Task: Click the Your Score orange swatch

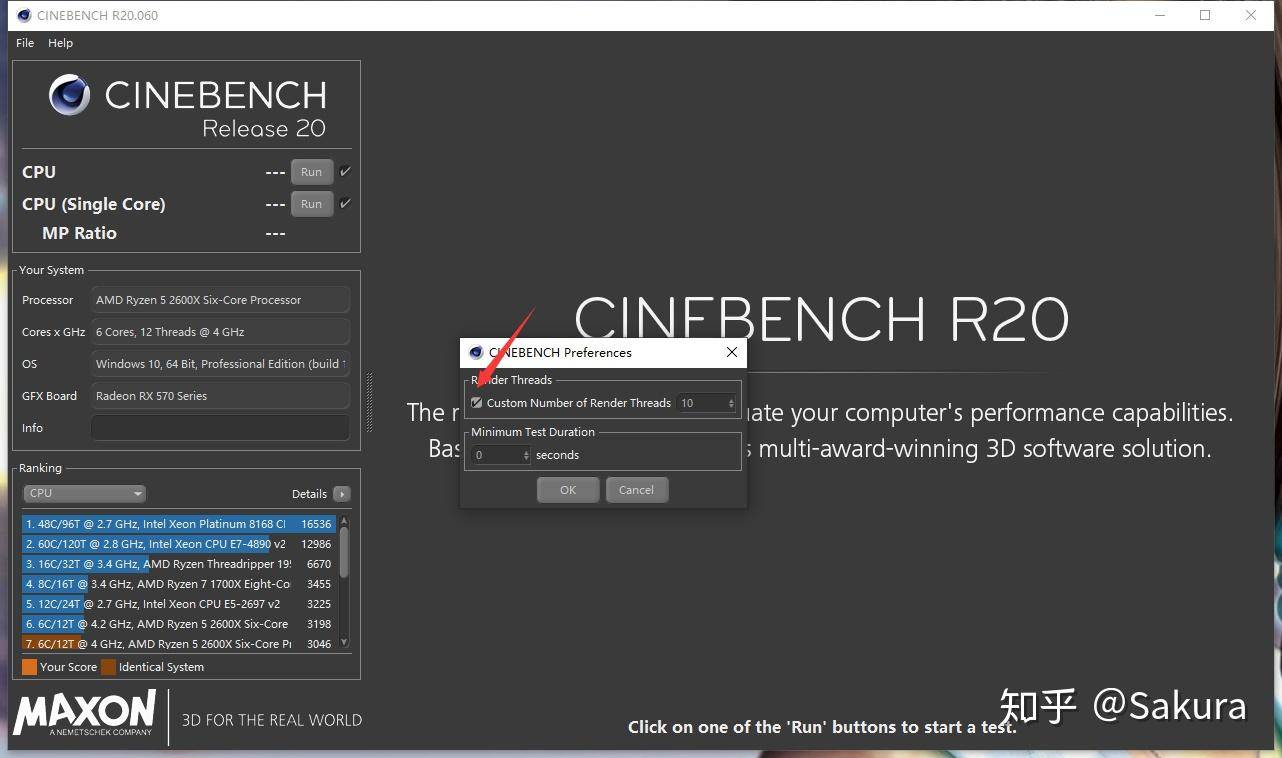Action: [29, 667]
